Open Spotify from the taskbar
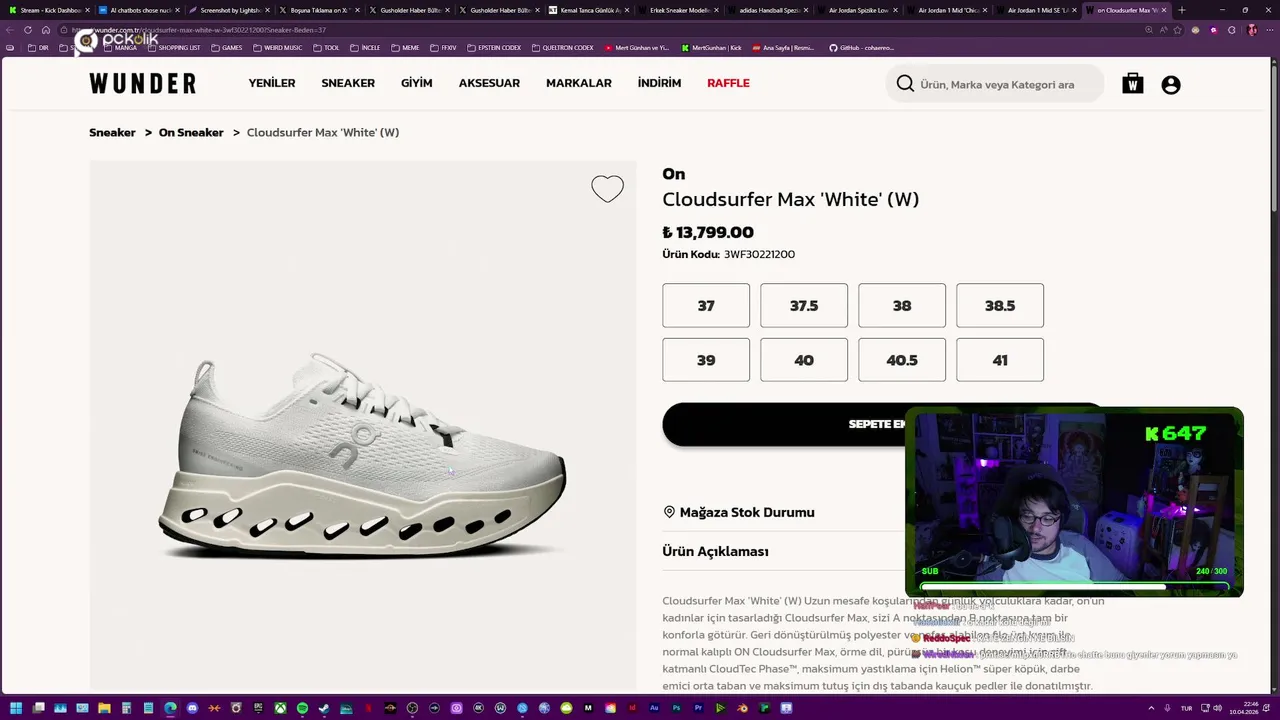 (x=302, y=708)
